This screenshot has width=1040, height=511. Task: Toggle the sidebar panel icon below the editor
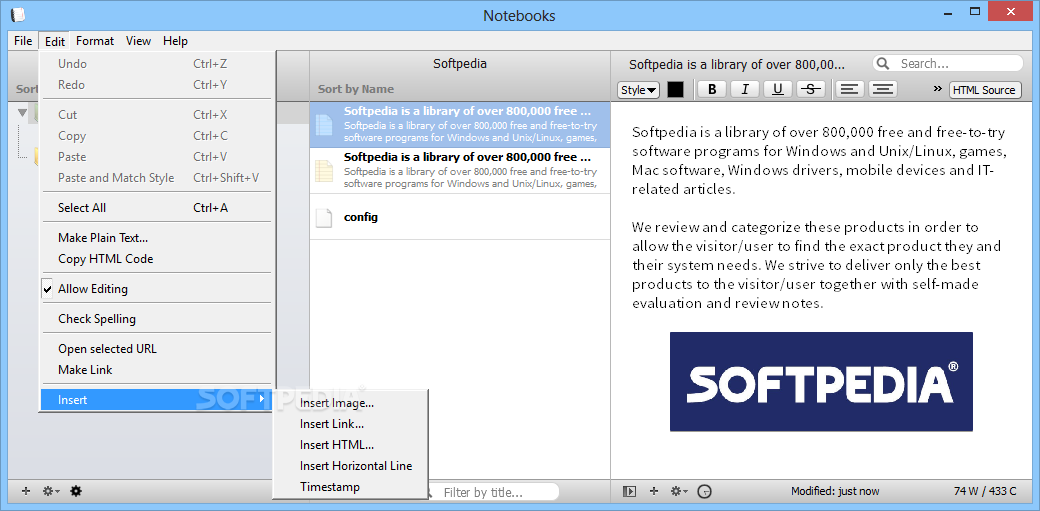click(x=629, y=491)
